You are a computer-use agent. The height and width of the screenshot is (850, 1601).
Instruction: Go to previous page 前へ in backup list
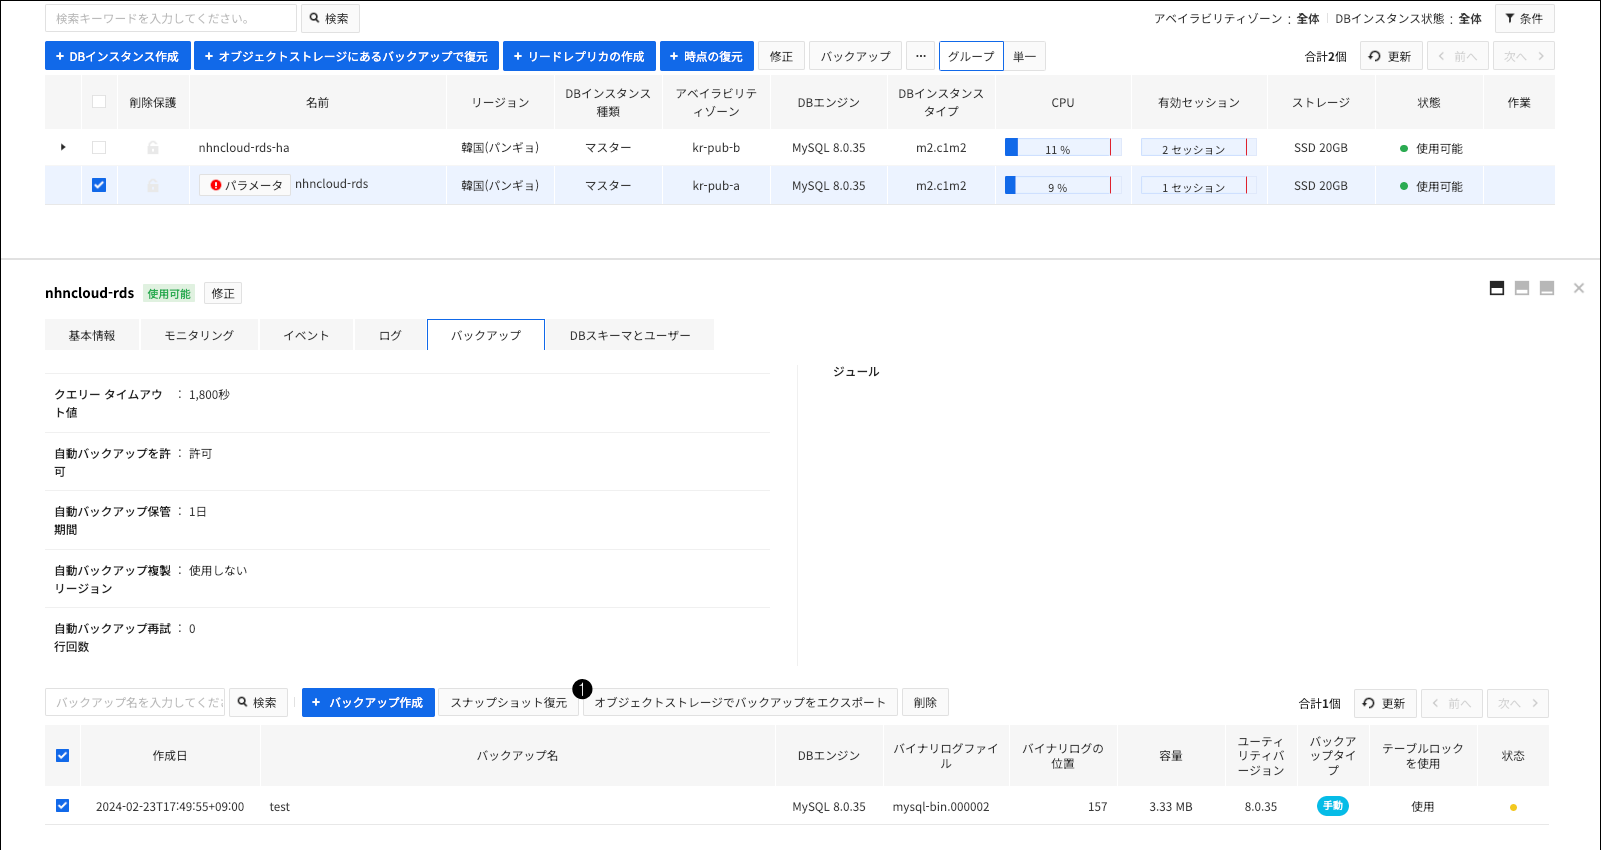[1452, 703]
